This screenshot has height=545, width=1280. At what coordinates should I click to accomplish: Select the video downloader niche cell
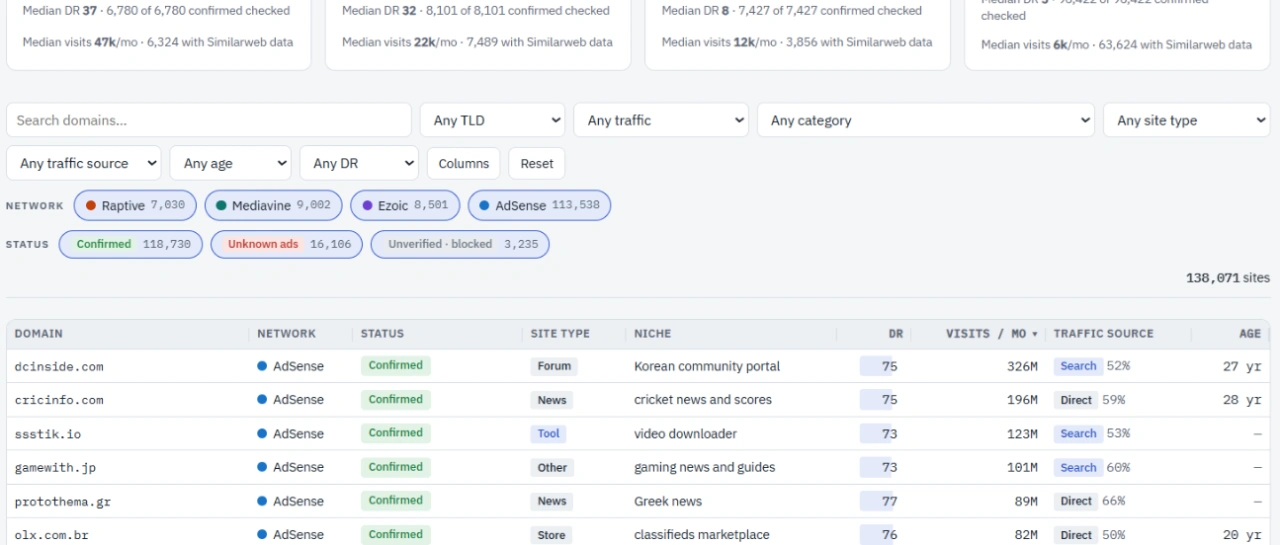coord(686,434)
